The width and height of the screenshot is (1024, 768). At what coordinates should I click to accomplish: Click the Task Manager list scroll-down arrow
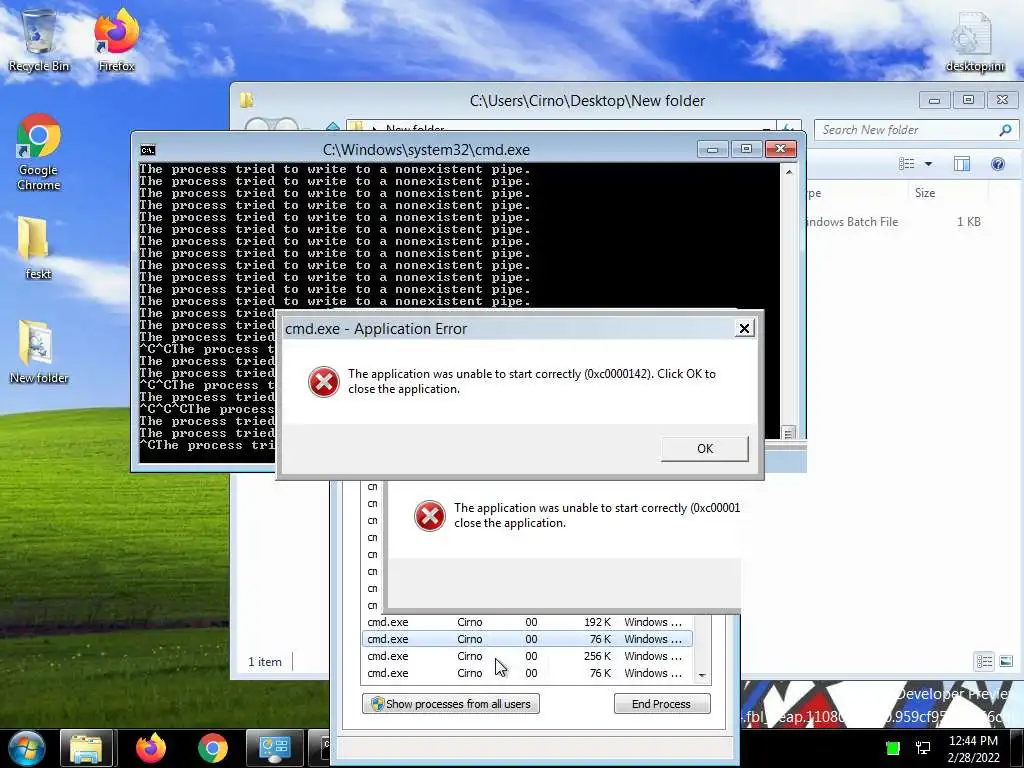point(702,675)
